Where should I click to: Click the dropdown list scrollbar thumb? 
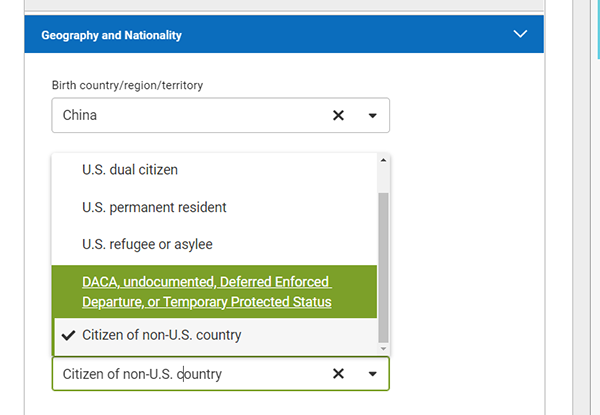pos(383,268)
